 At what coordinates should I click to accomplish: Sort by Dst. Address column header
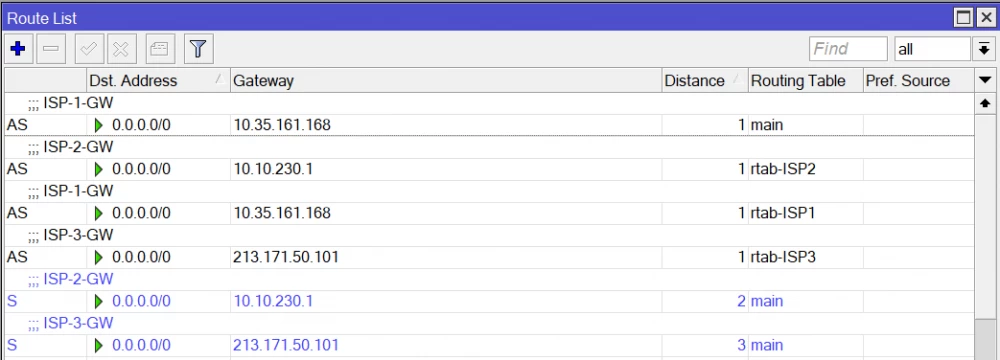[158, 80]
